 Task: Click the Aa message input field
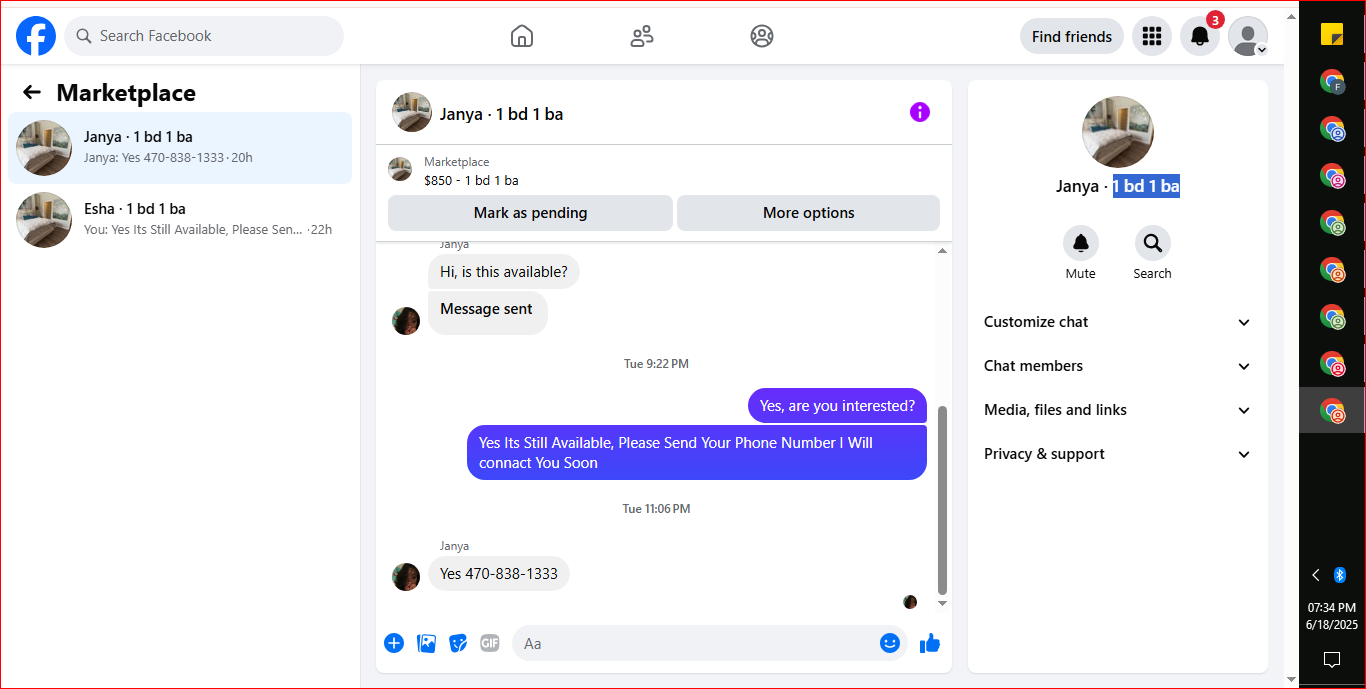pos(692,643)
